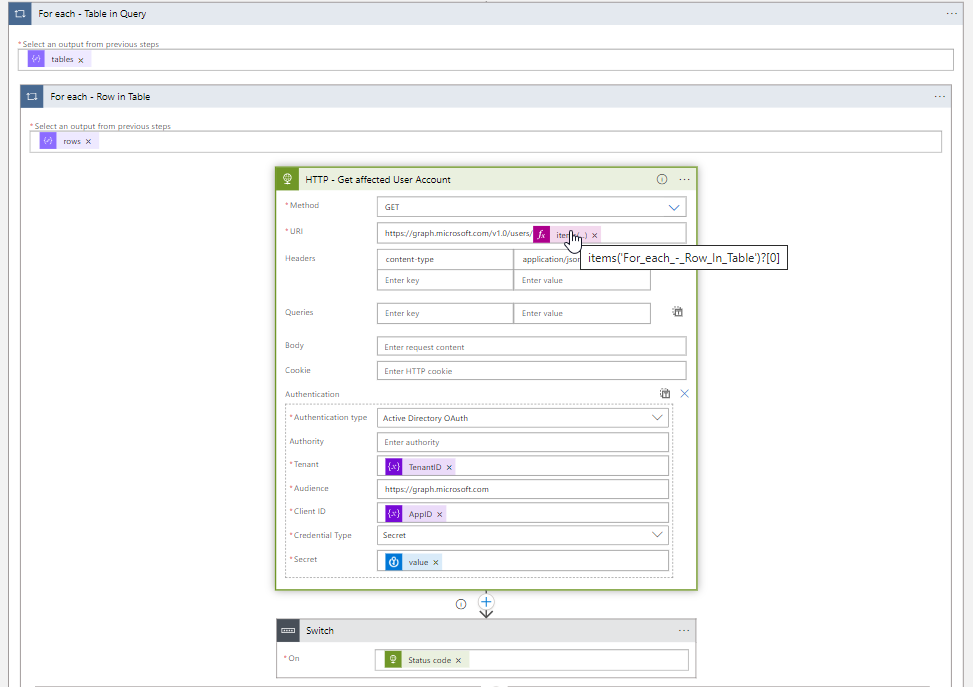Open ellipsis menu of For each Table in Query
This screenshot has width=973, height=687.
pos(951,14)
